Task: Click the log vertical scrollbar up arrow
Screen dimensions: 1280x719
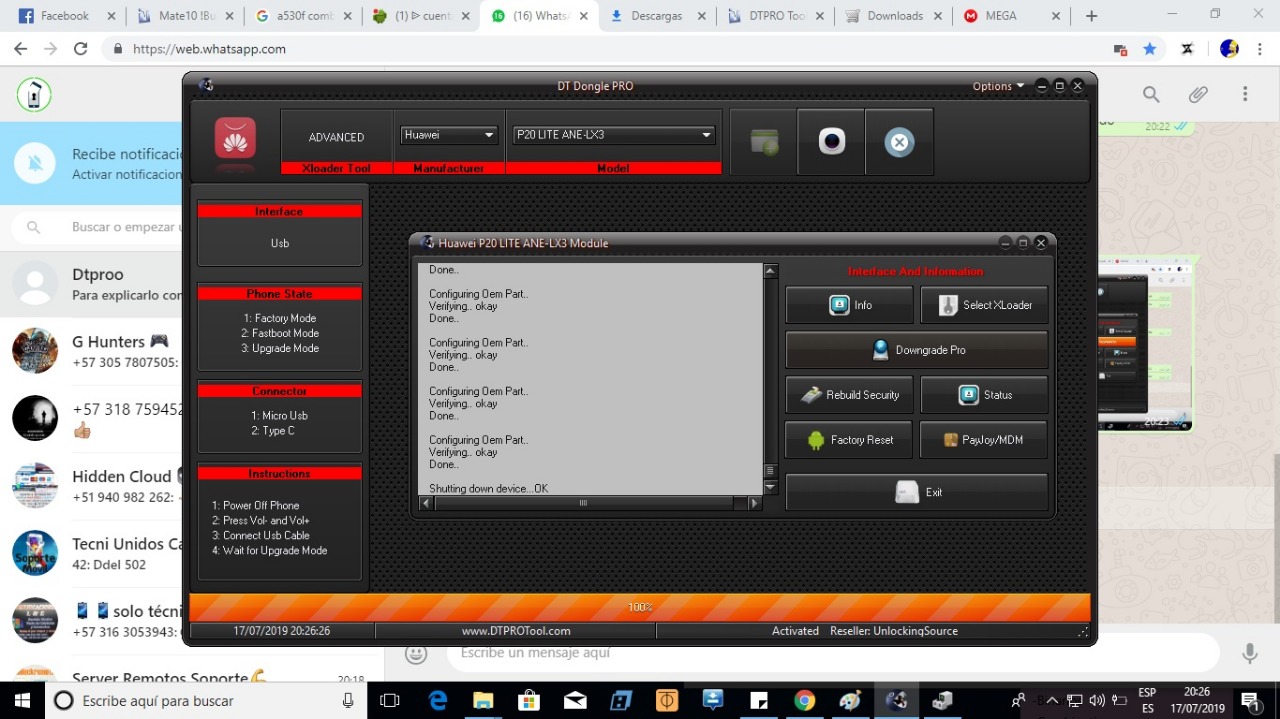Action: (770, 271)
